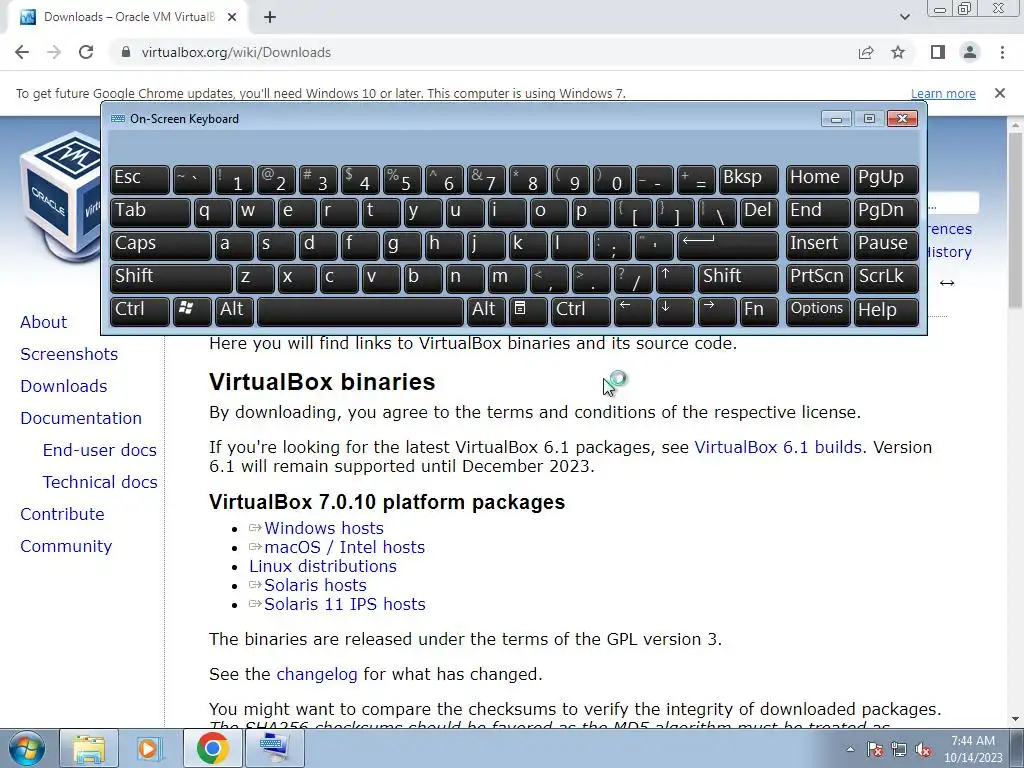The height and width of the screenshot is (768, 1024).
Task: Switch to Chrome in the taskbar
Action: pyautogui.click(x=212, y=749)
